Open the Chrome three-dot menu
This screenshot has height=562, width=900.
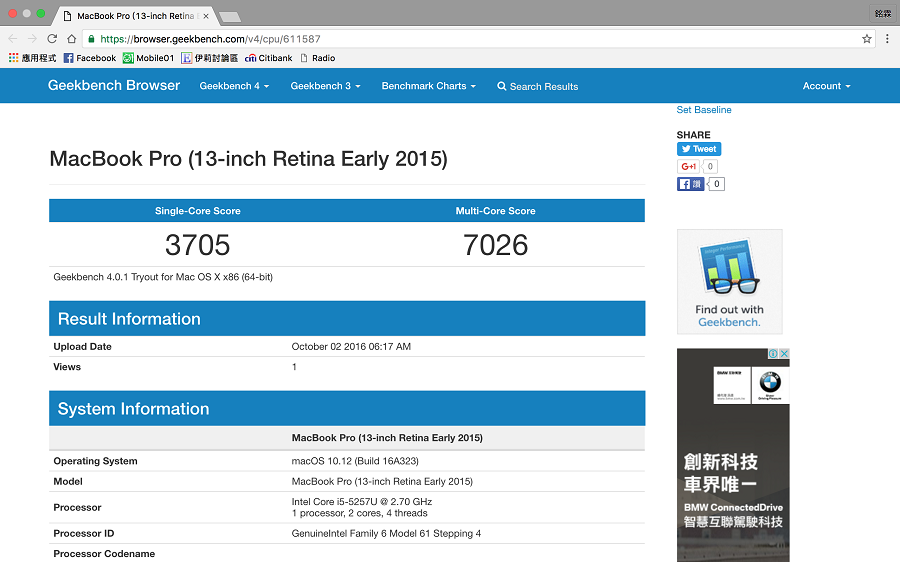tap(887, 38)
